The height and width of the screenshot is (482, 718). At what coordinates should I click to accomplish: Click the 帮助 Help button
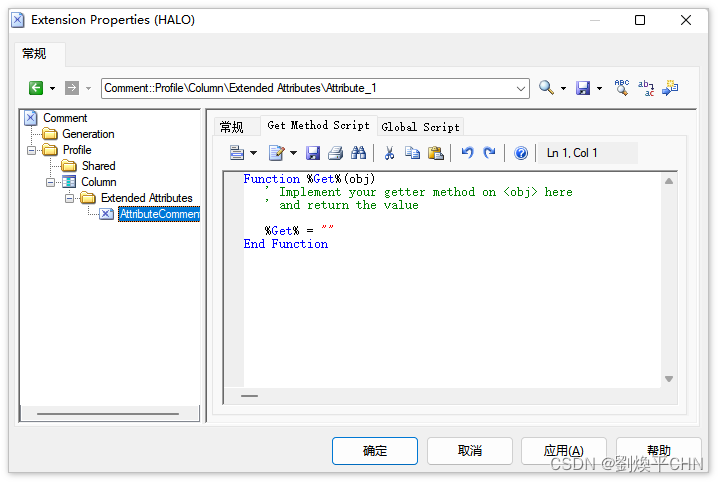658,451
